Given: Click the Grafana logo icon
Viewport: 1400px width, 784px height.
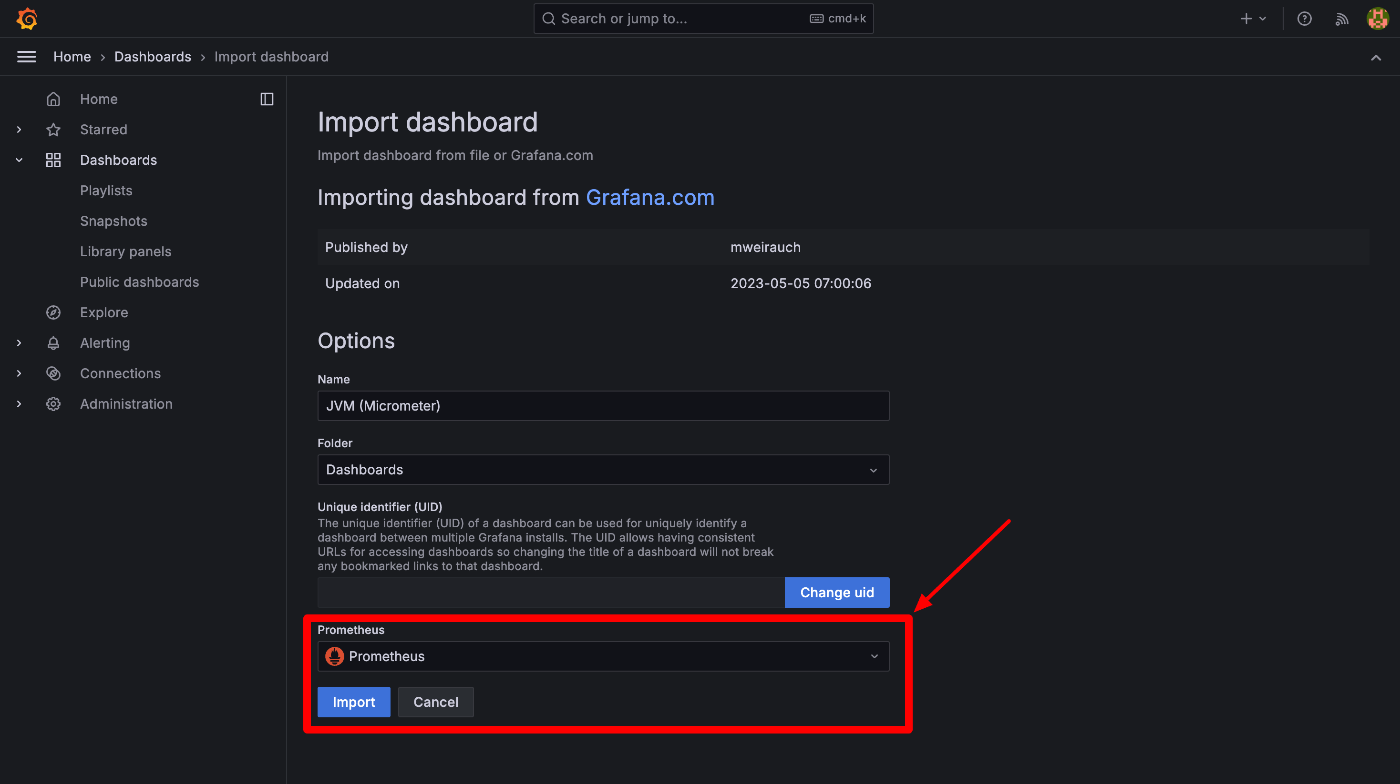Looking at the screenshot, I should click(27, 19).
